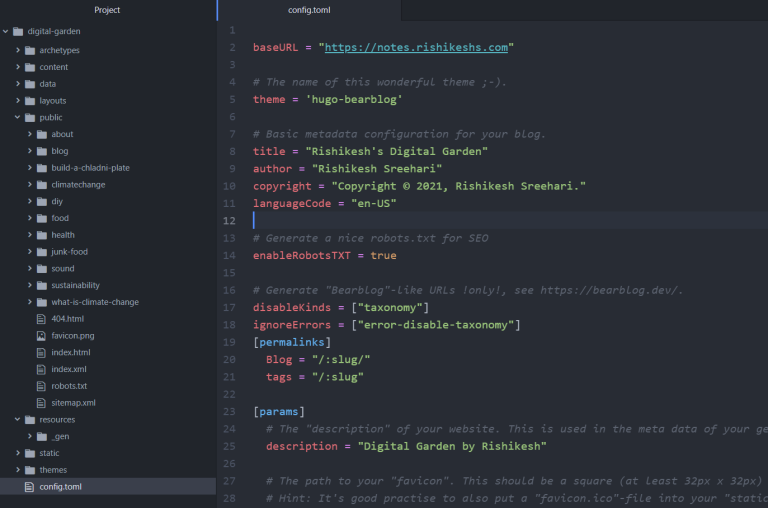The width and height of the screenshot is (768, 508).
Task: Click the what-is-climate-change folder icon
Action: pyautogui.click(x=42, y=302)
